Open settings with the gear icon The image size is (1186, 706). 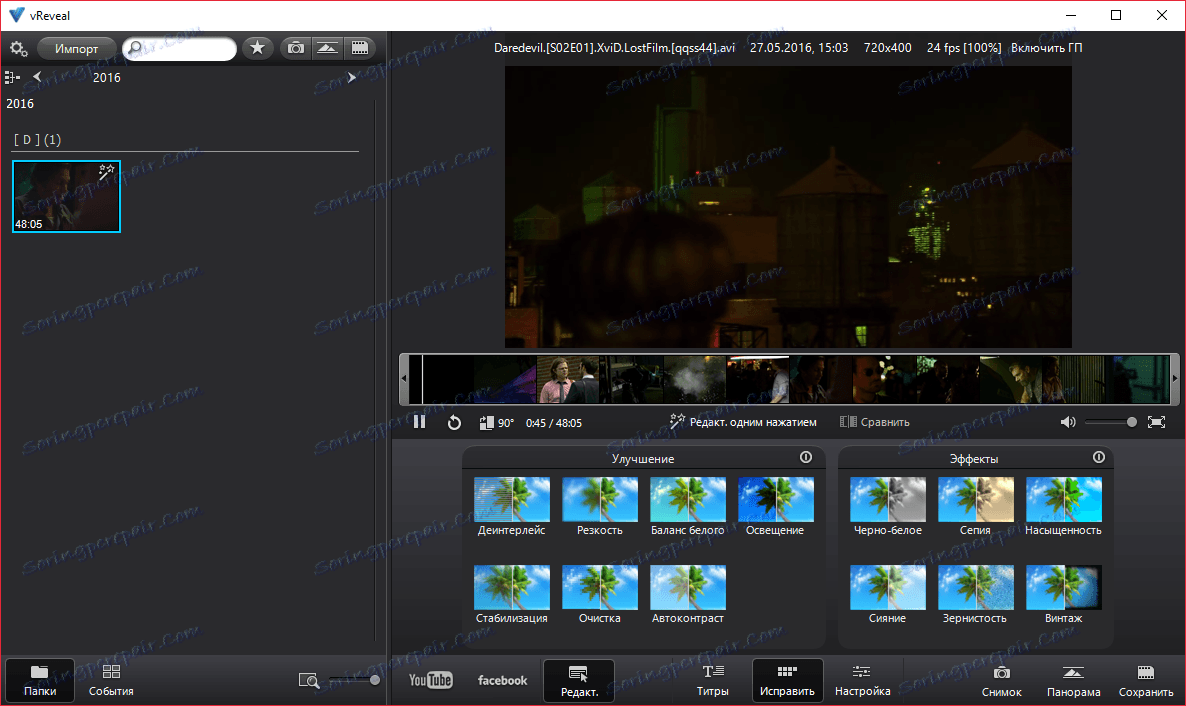[18, 48]
